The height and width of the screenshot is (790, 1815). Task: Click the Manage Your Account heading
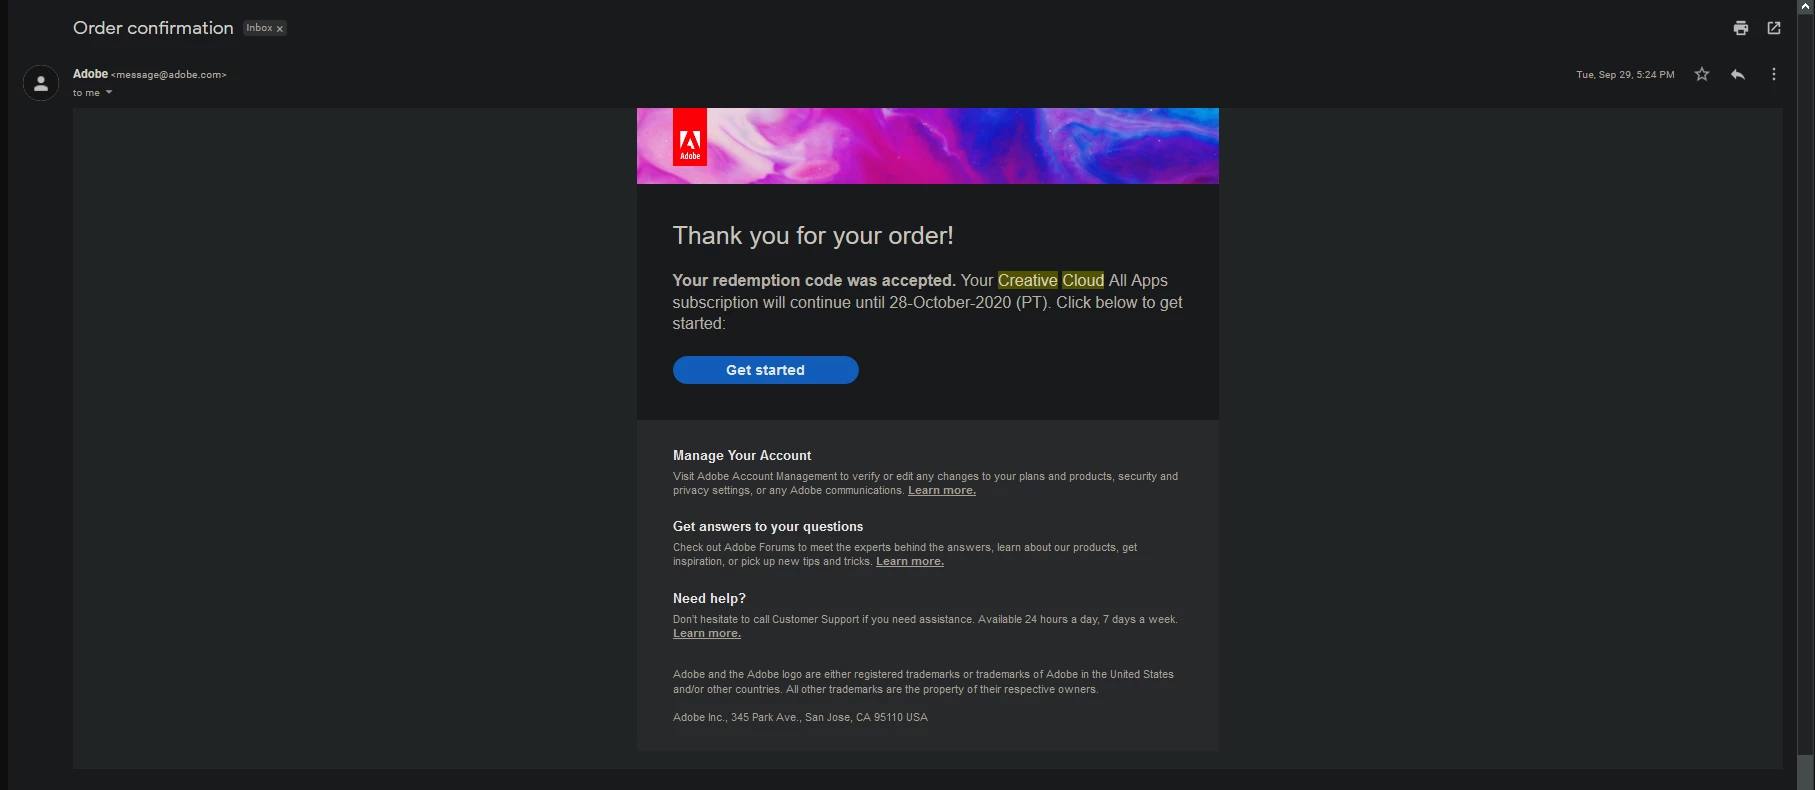(x=742, y=456)
